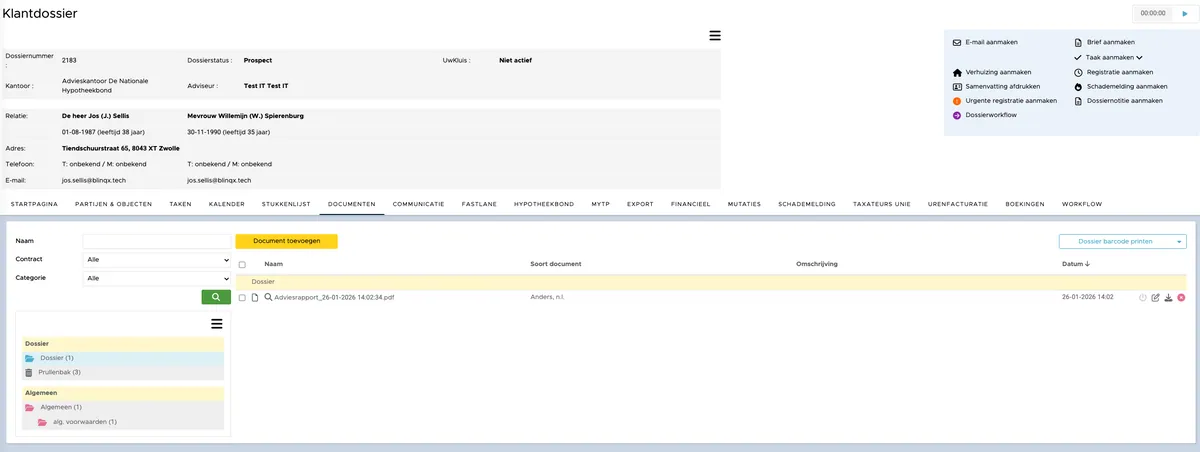Open the hamburger menu above dossier details
The height and width of the screenshot is (452, 1200).
click(x=715, y=36)
